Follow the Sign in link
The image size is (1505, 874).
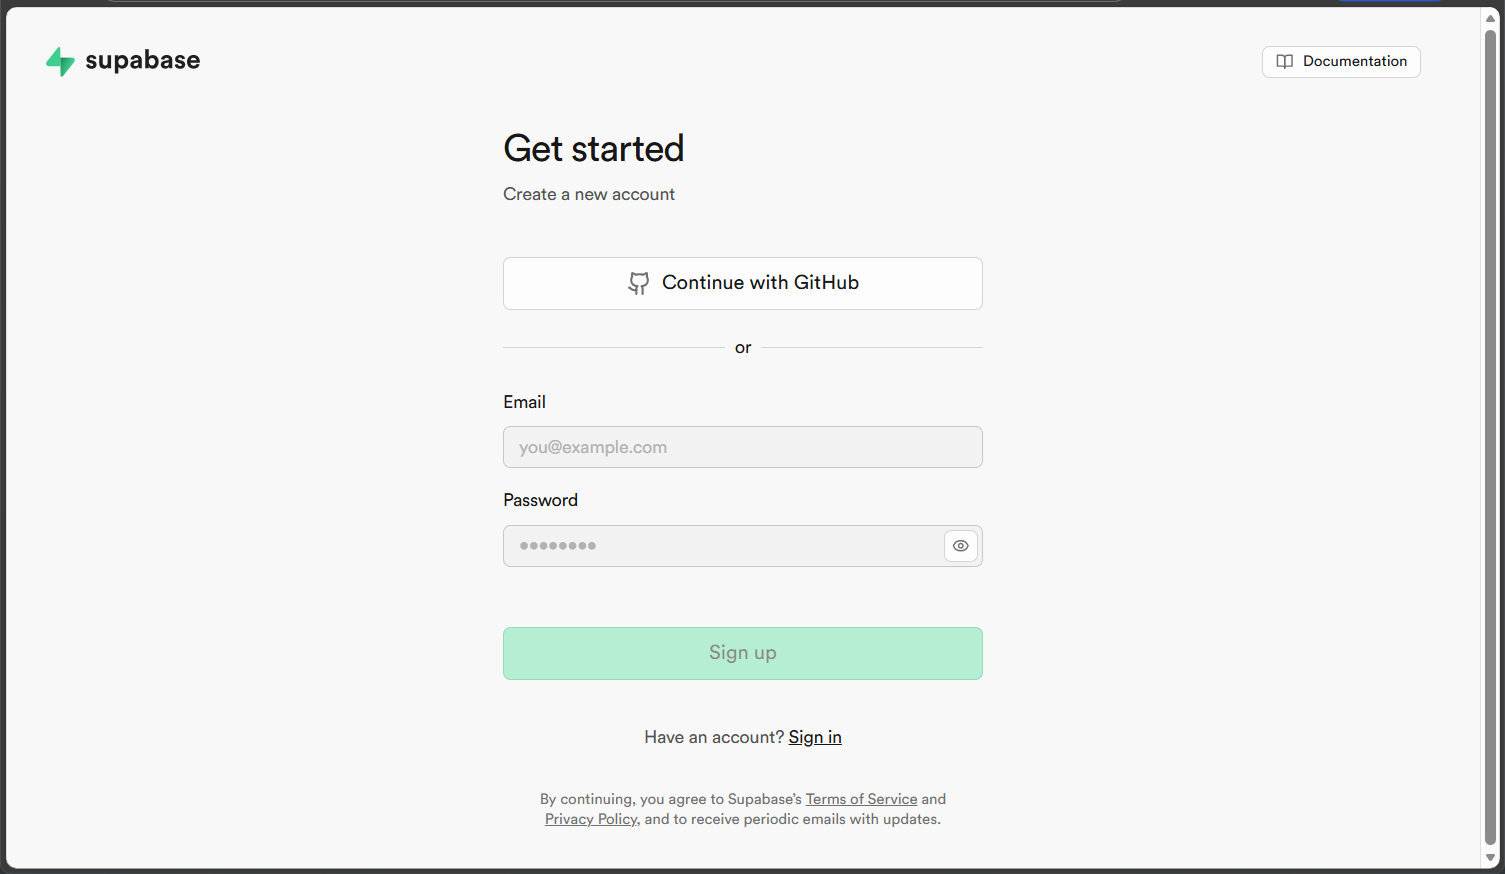815,737
